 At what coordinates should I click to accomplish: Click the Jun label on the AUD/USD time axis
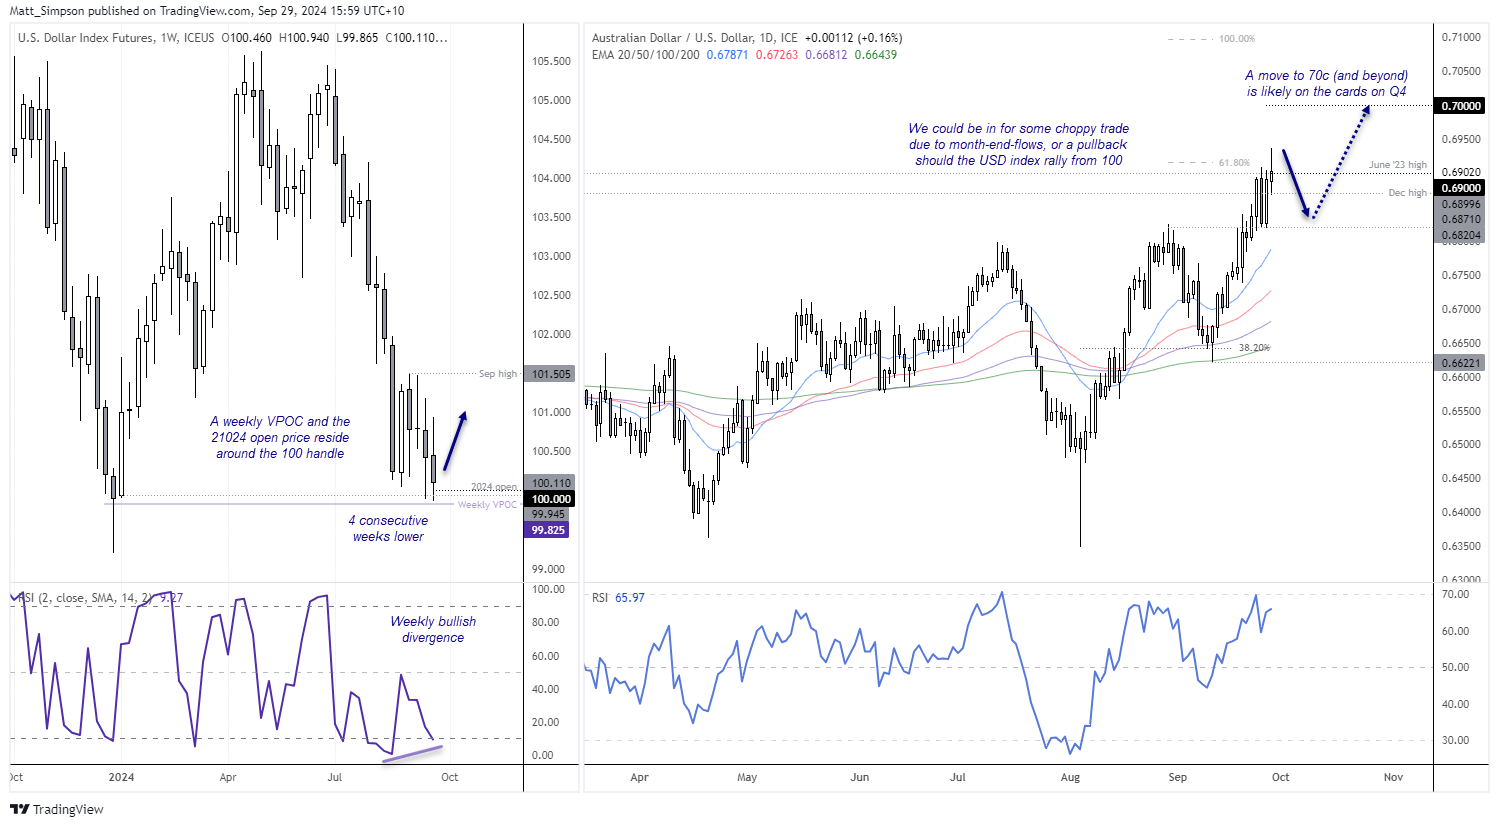(x=859, y=777)
